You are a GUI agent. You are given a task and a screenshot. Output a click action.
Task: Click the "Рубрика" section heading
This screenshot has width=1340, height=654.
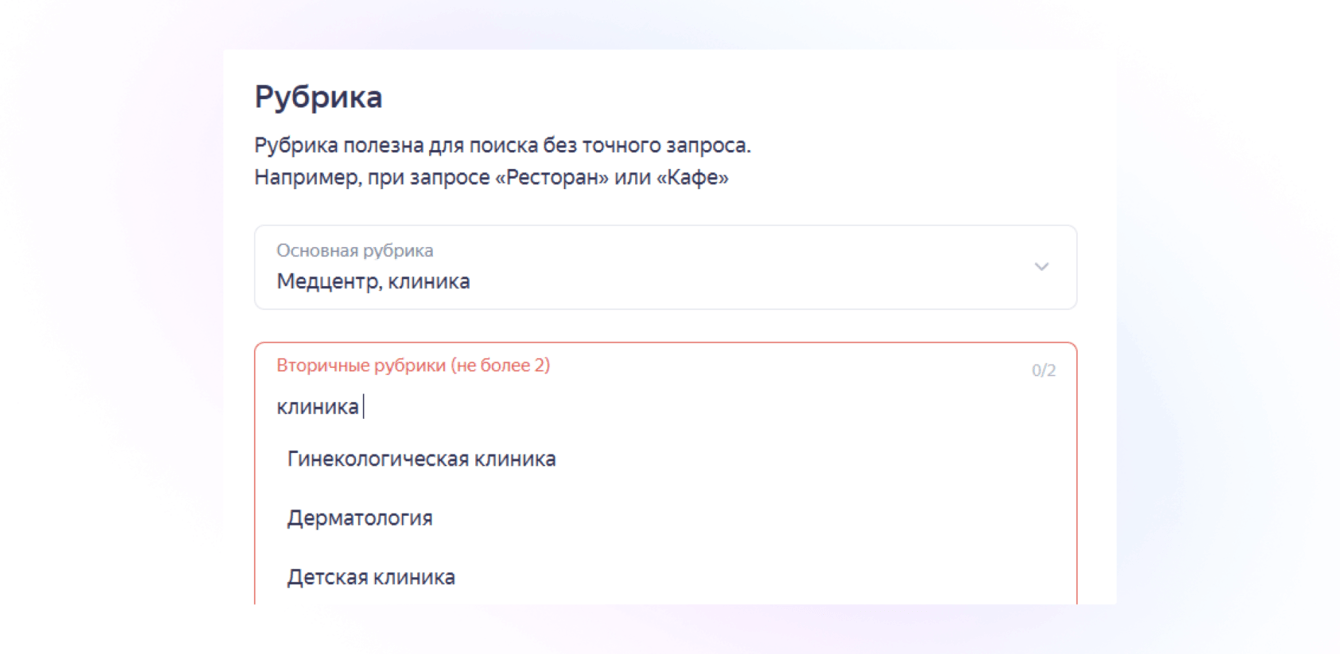[x=318, y=98]
